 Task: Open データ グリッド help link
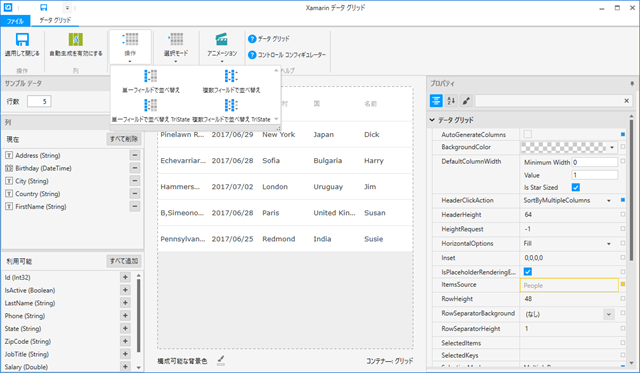(x=269, y=39)
